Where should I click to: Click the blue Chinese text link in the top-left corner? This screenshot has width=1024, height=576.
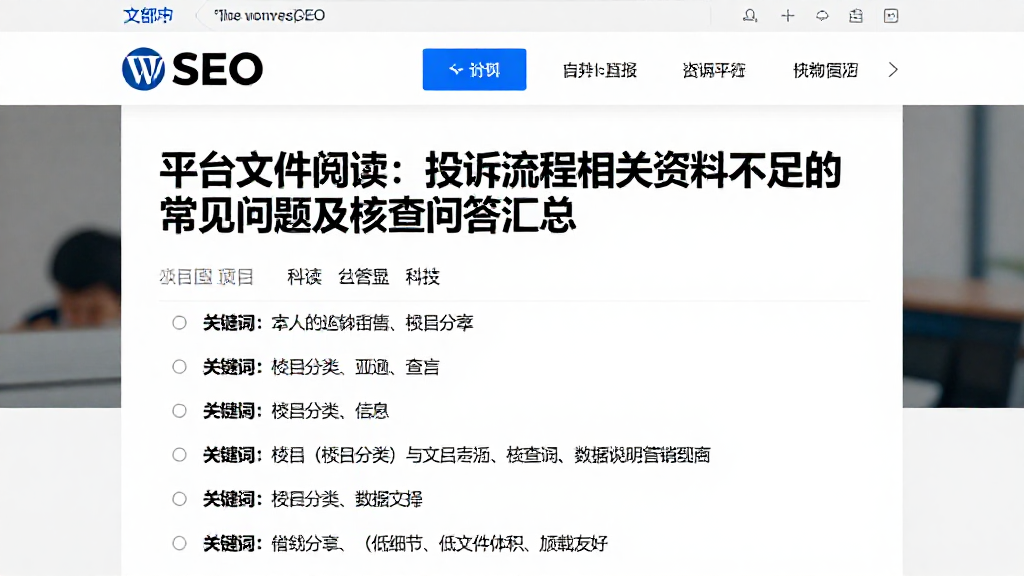148,15
